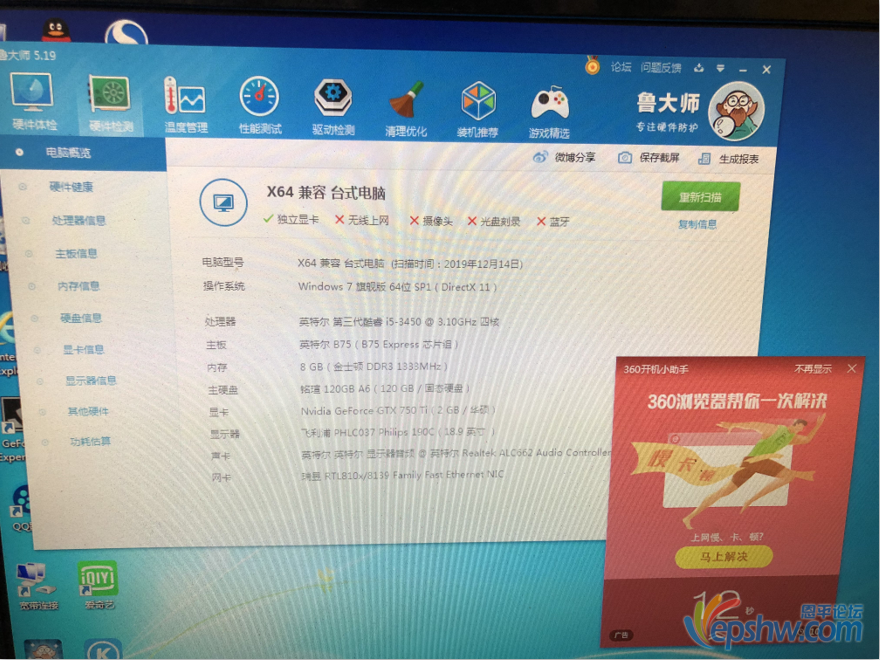Launch 性能测试 performance test
The image size is (880, 660).
tap(259, 105)
